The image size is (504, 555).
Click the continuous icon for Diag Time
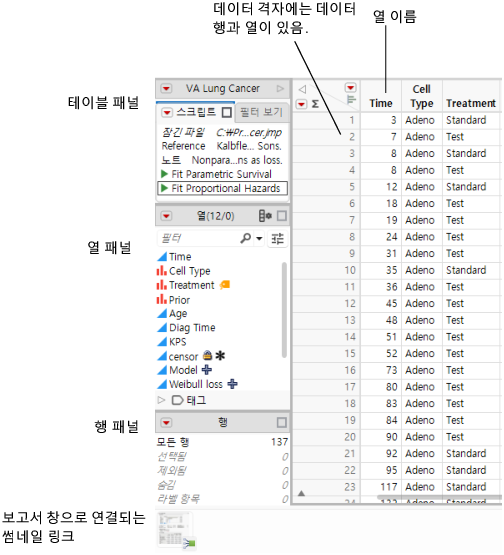pyautogui.click(x=162, y=327)
